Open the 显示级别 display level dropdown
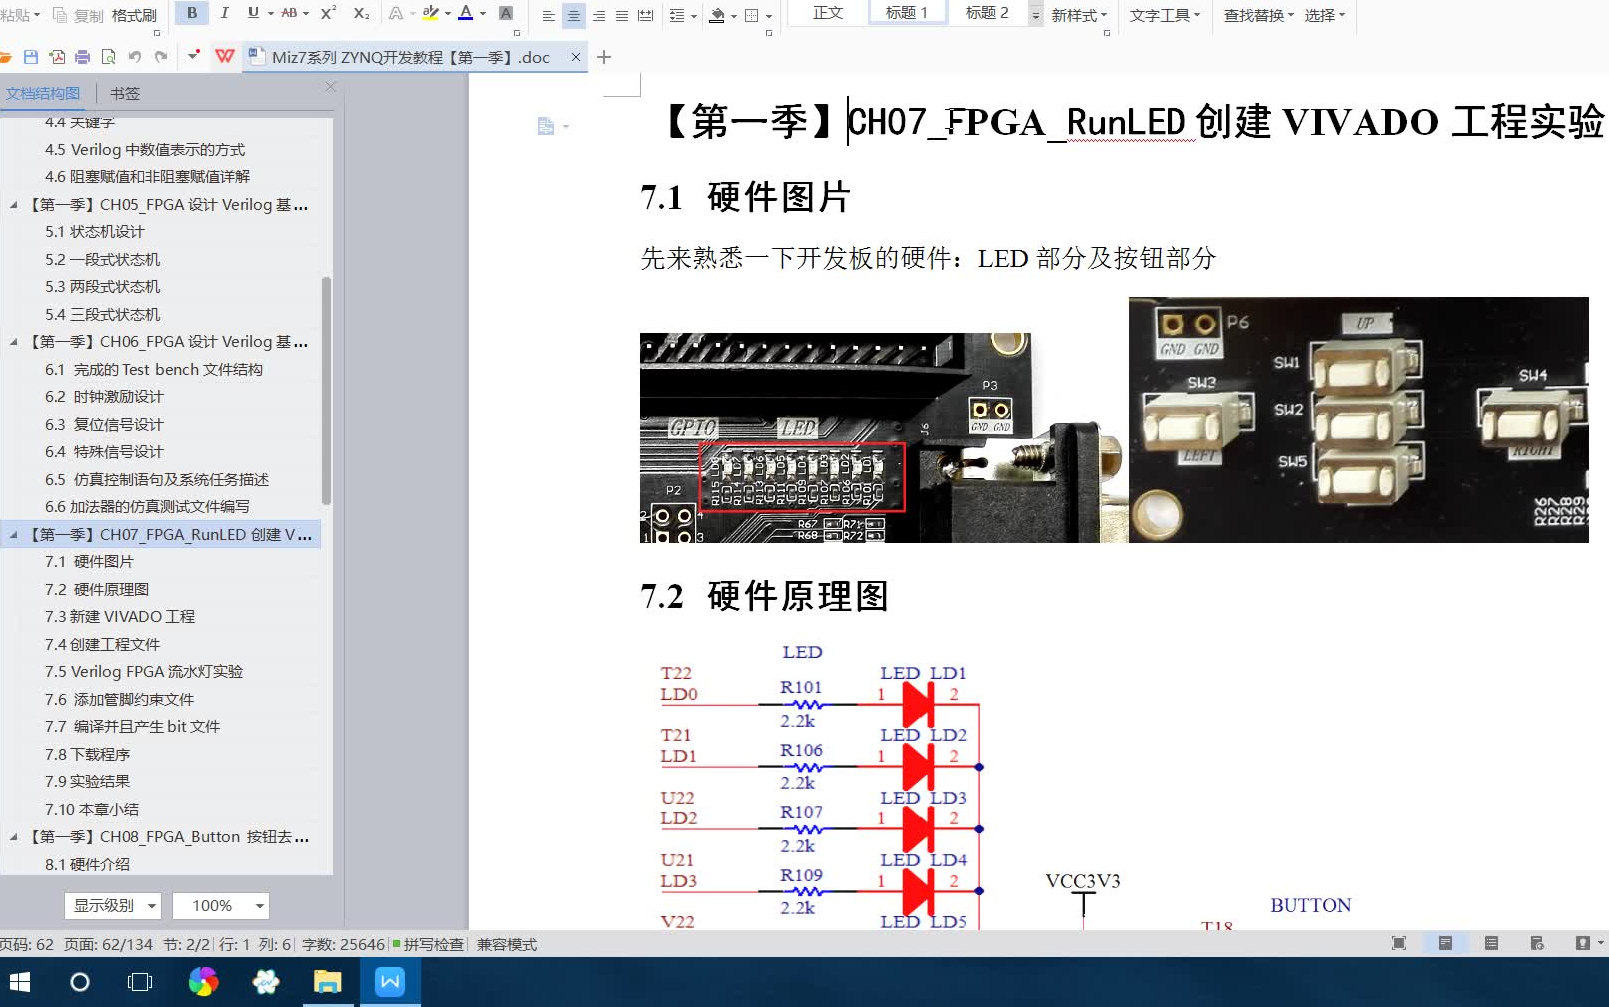The image size is (1609, 1007). (113, 905)
